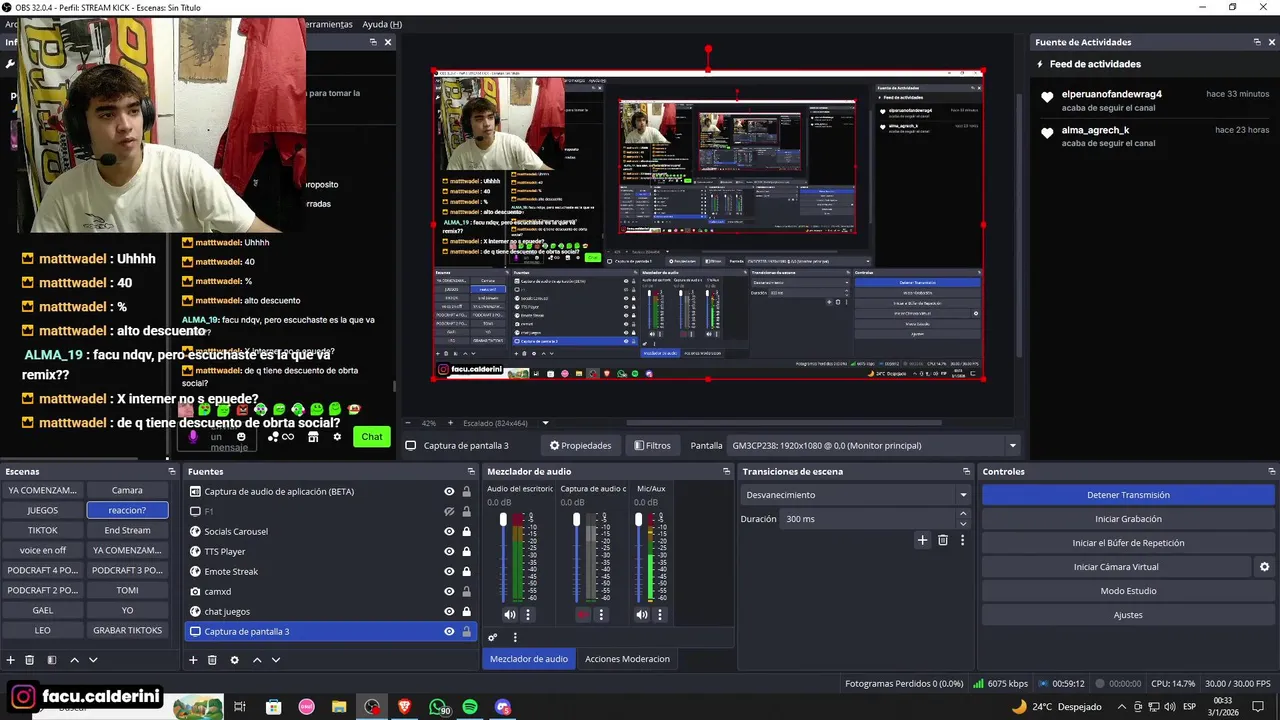Hide the Emote Streak source

pos(449,571)
